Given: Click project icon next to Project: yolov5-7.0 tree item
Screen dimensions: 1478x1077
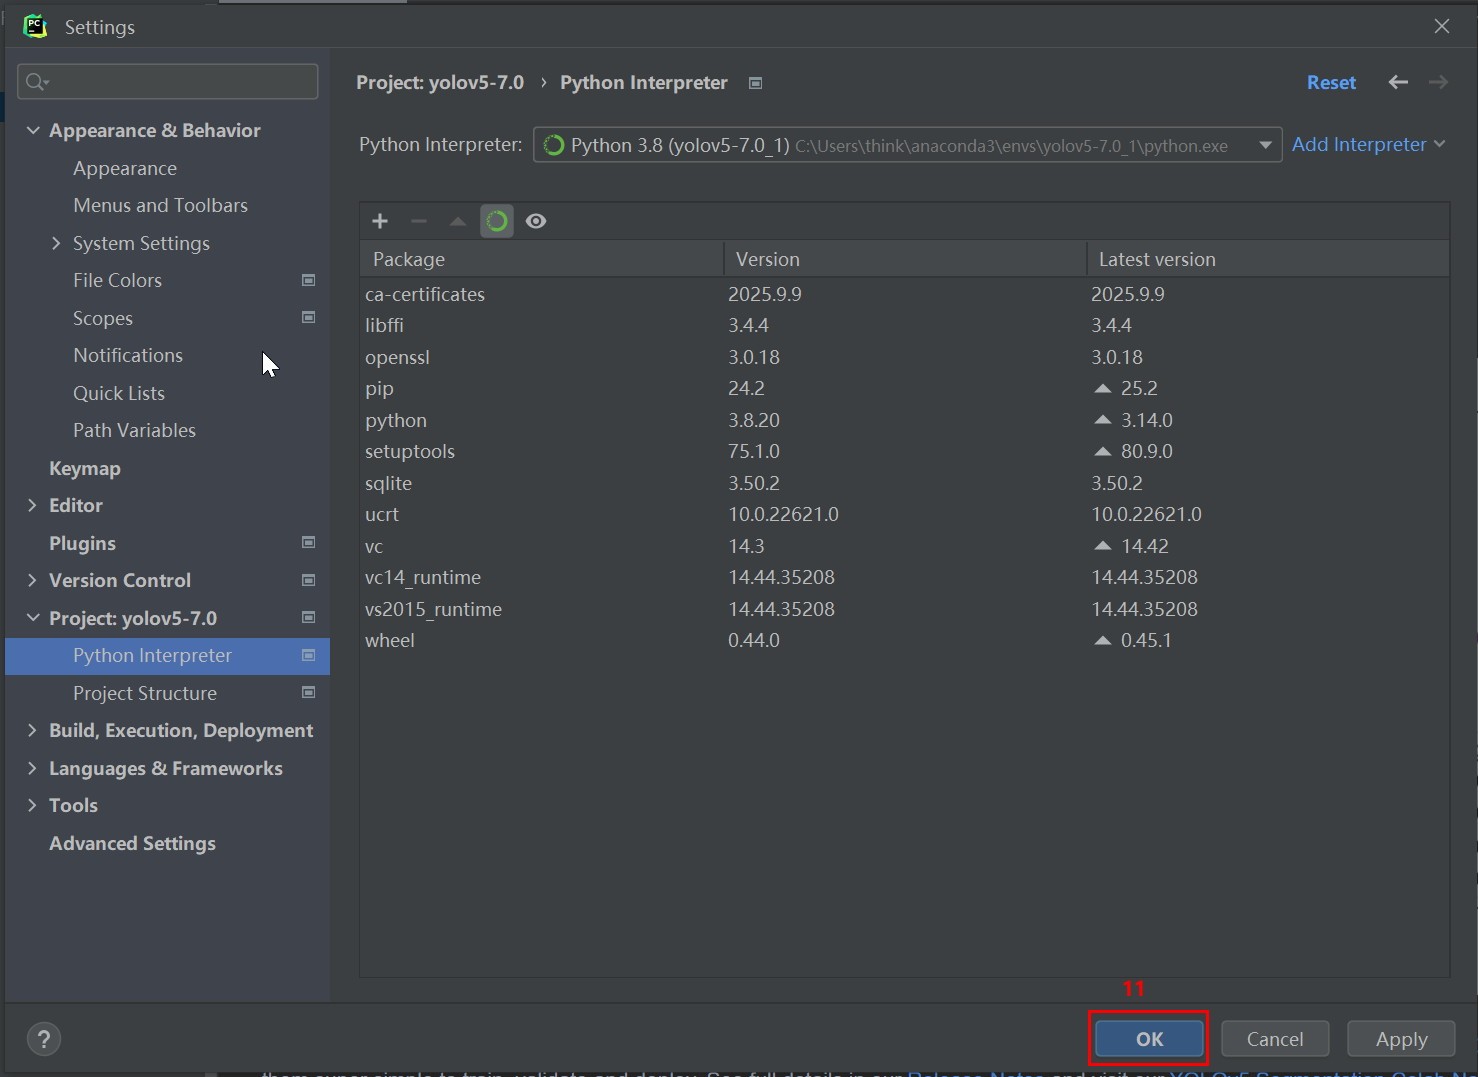Looking at the screenshot, I should coord(309,617).
